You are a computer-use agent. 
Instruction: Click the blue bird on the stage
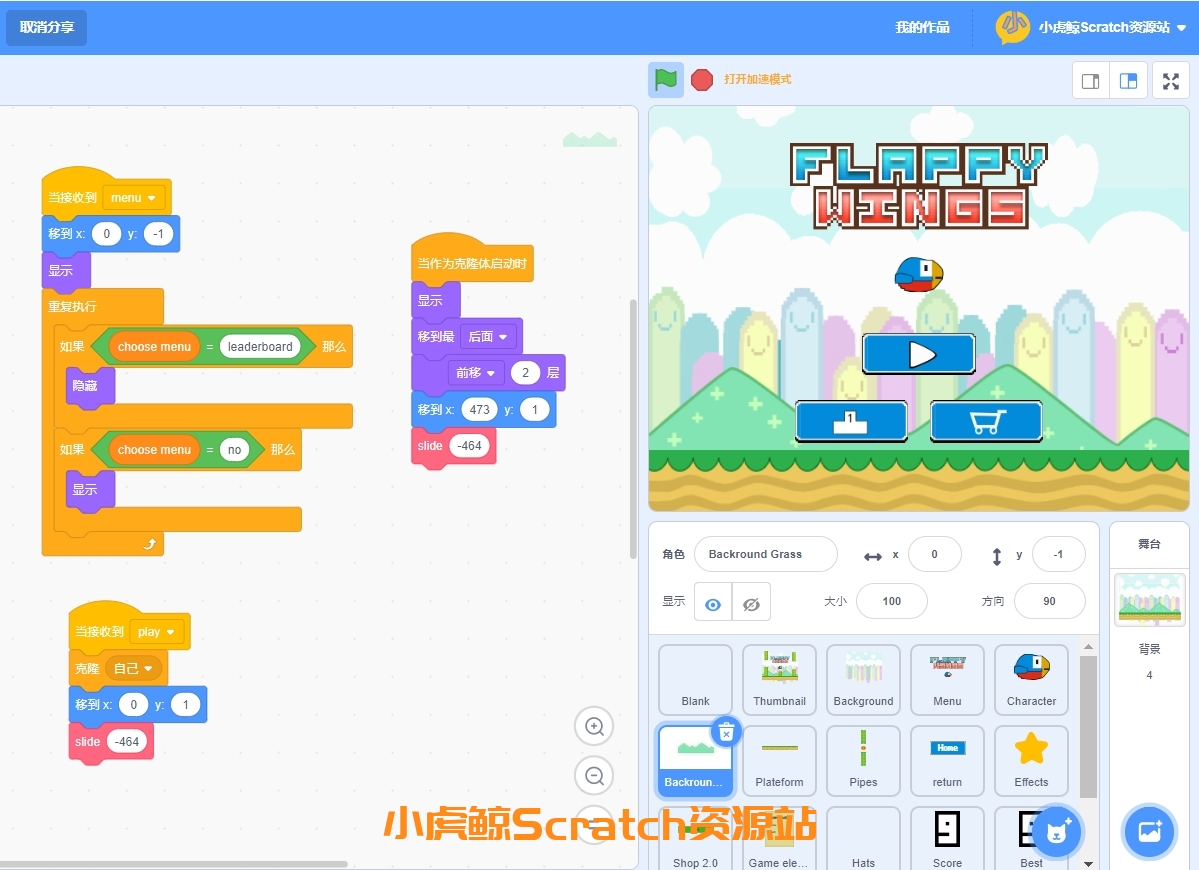click(x=918, y=274)
